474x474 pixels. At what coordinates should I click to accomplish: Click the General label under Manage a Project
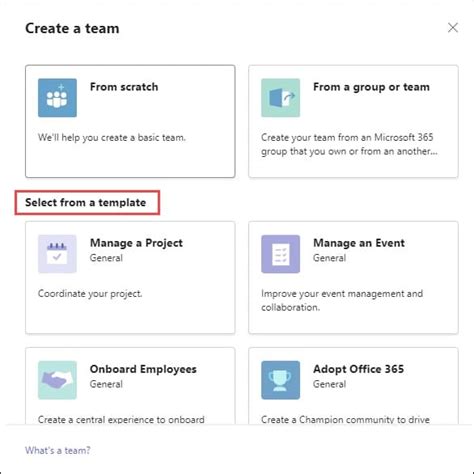[106, 258]
